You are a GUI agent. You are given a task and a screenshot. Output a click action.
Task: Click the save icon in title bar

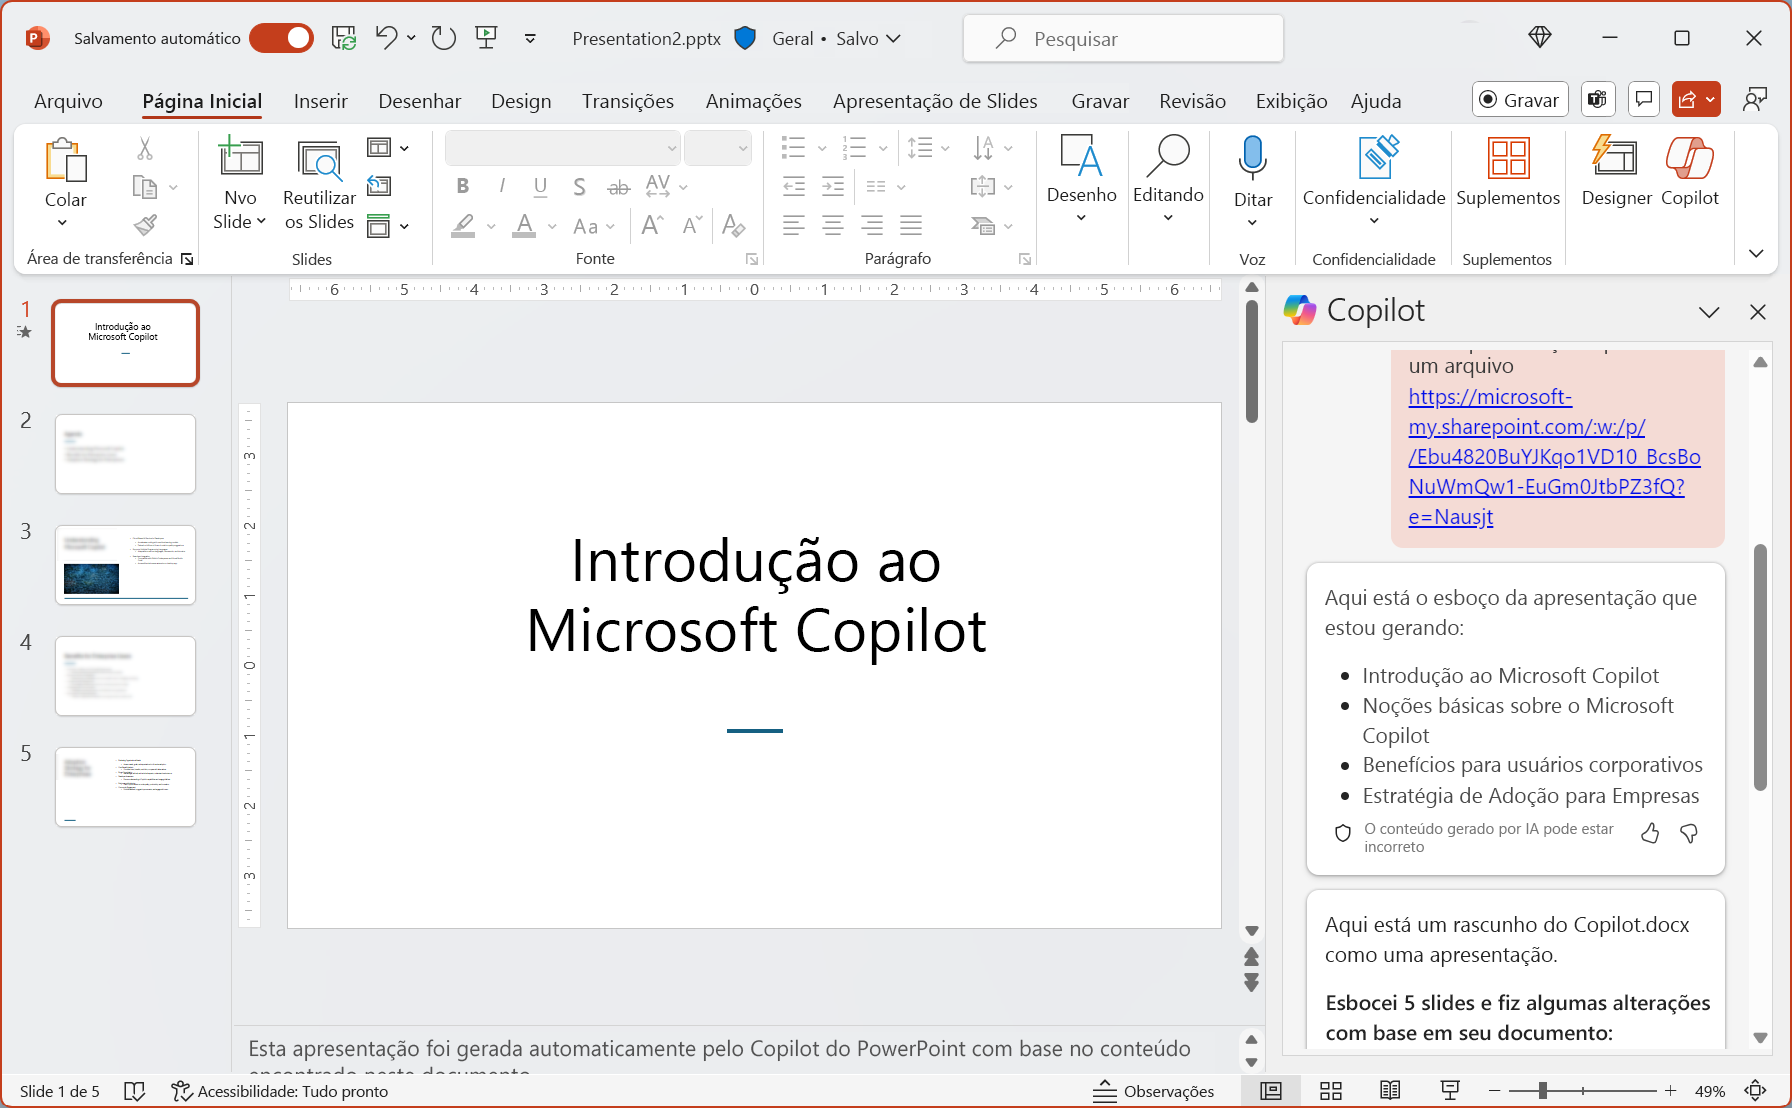[344, 38]
